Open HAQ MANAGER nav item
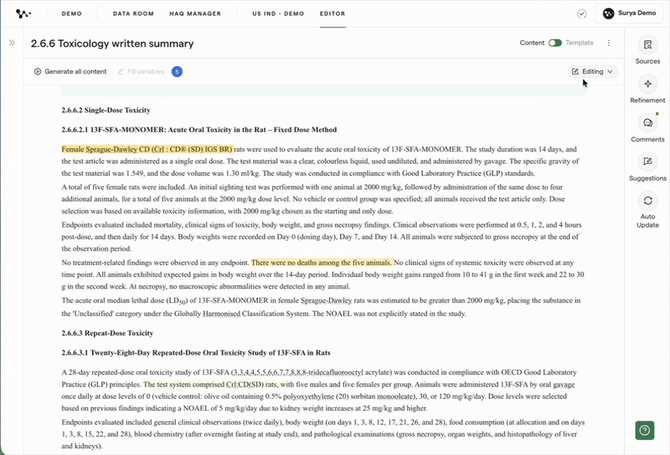Viewport: 670px width, 455px height. pyautogui.click(x=195, y=14)
